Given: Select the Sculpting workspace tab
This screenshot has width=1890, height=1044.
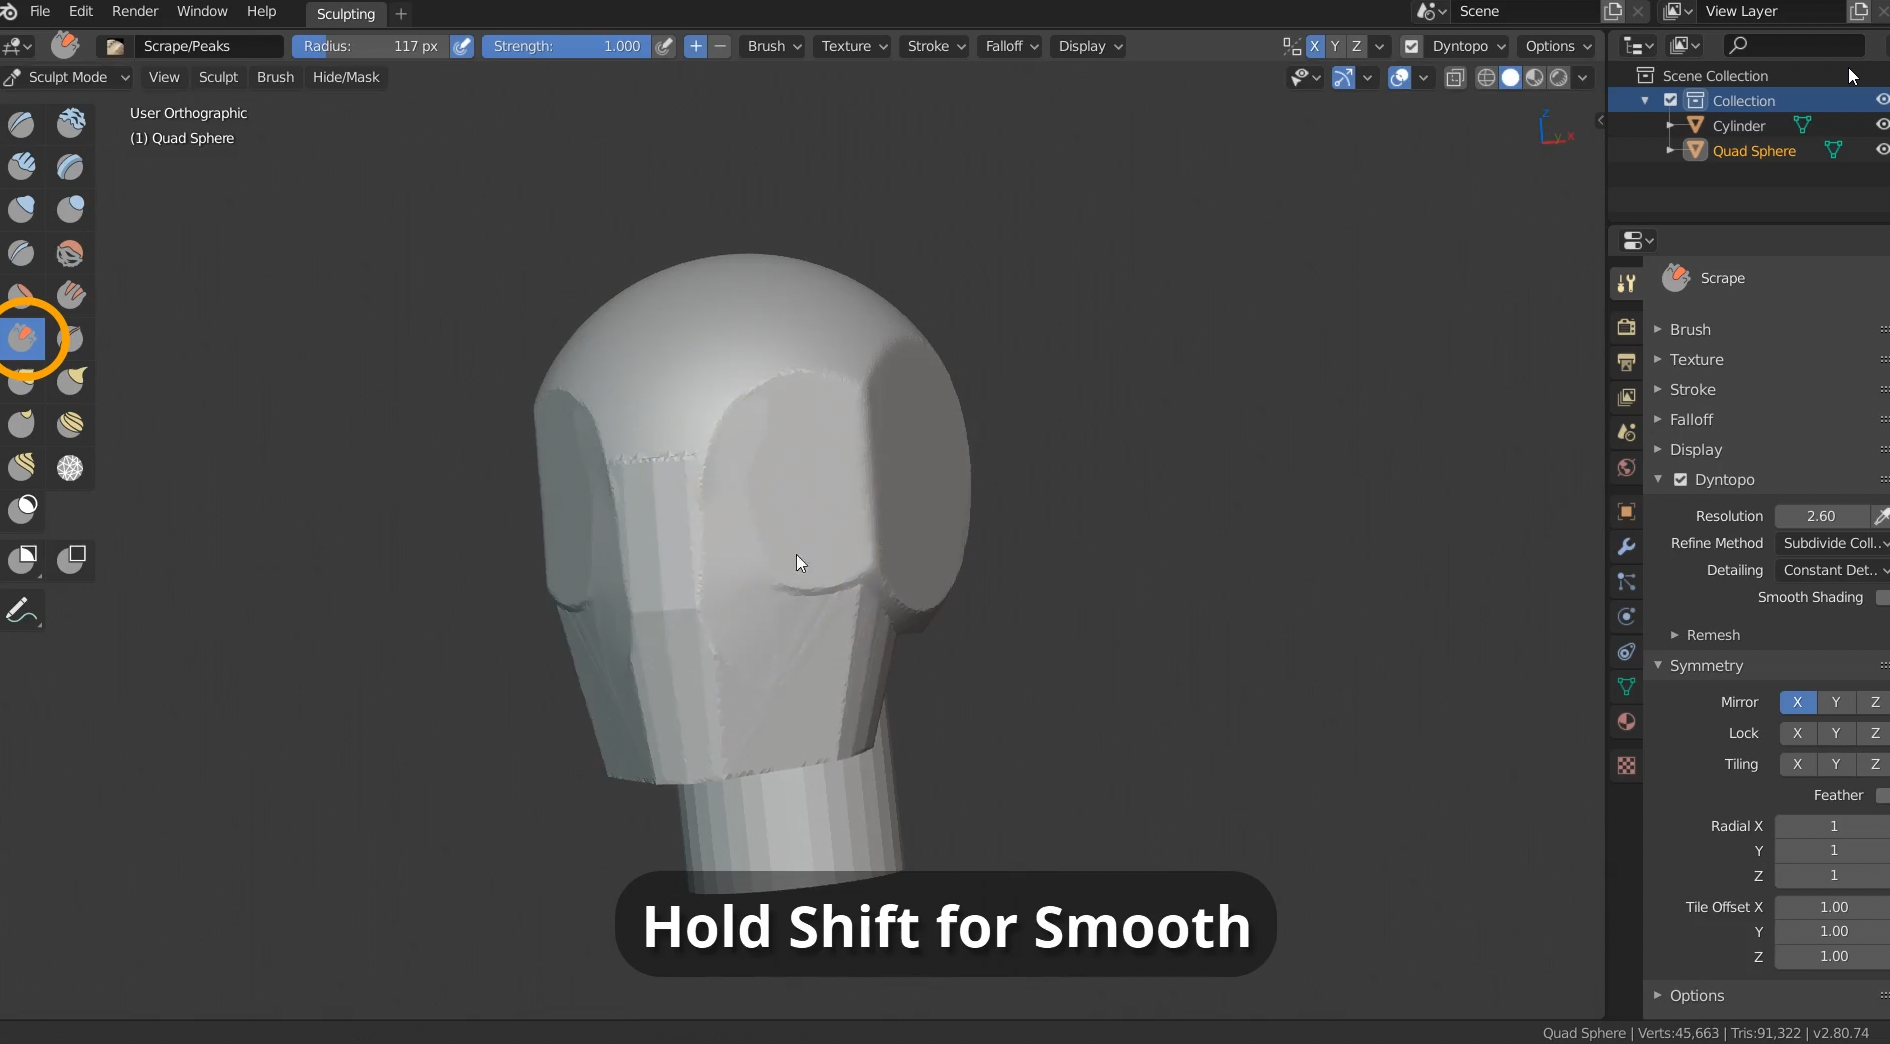Looking at the screenshot, I should point(345,14).
